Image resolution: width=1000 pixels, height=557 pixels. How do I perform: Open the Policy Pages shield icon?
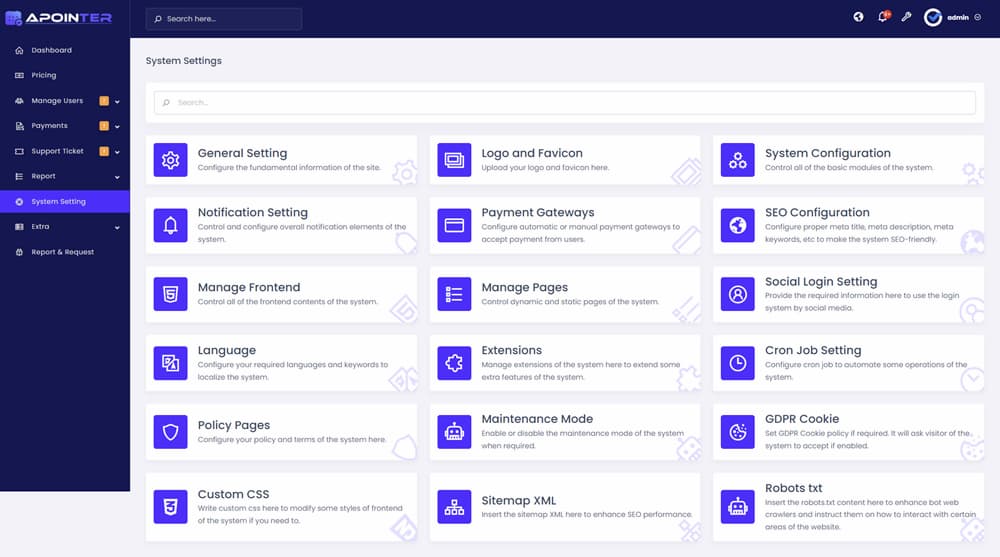click(x=170, y=432)
